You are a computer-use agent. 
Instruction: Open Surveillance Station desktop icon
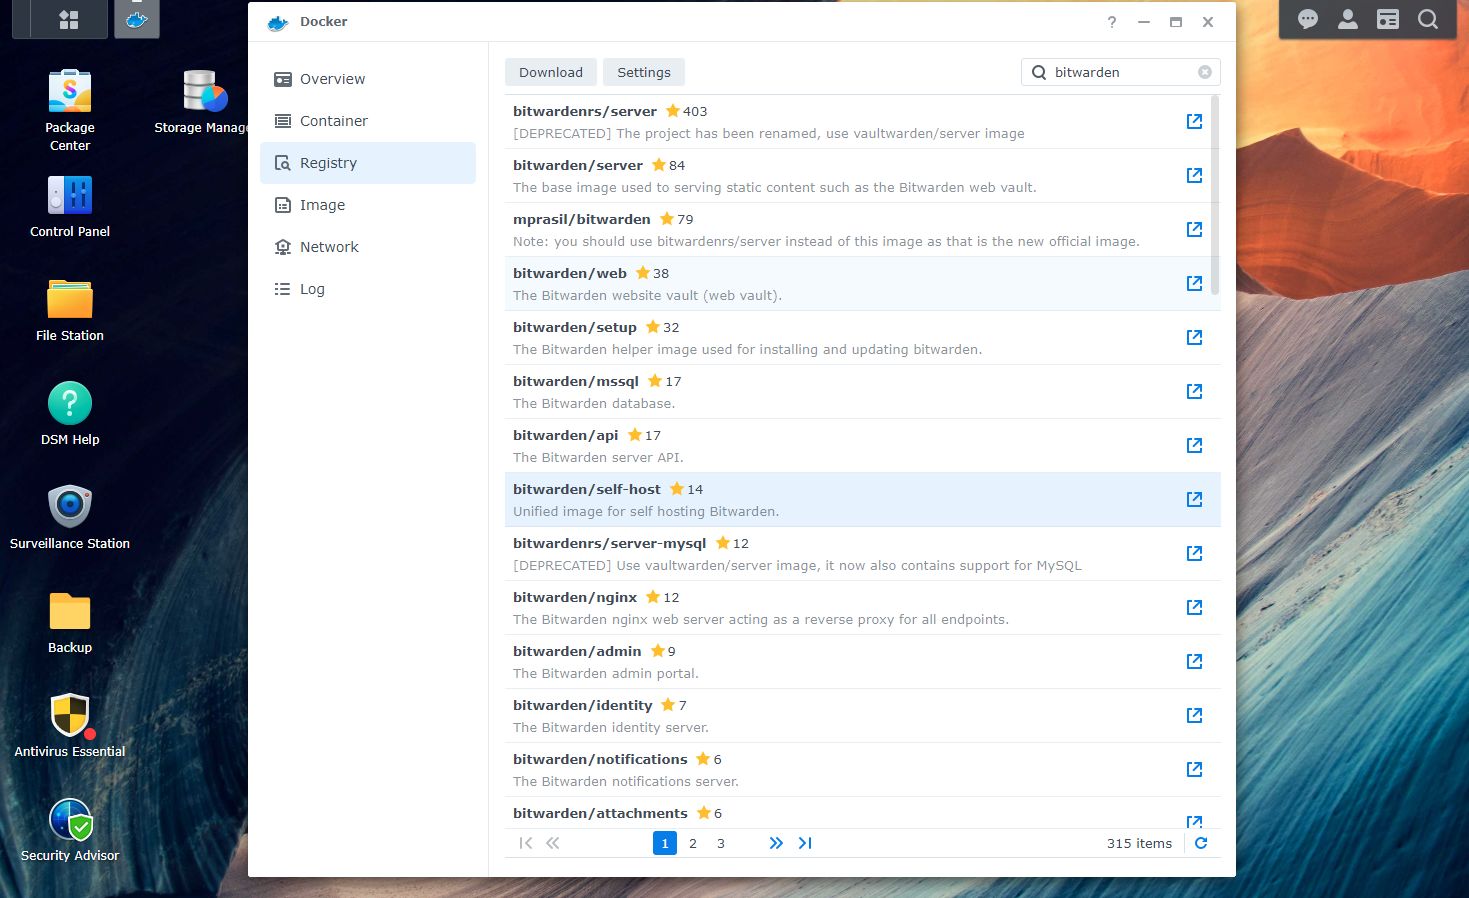(70, 518)
